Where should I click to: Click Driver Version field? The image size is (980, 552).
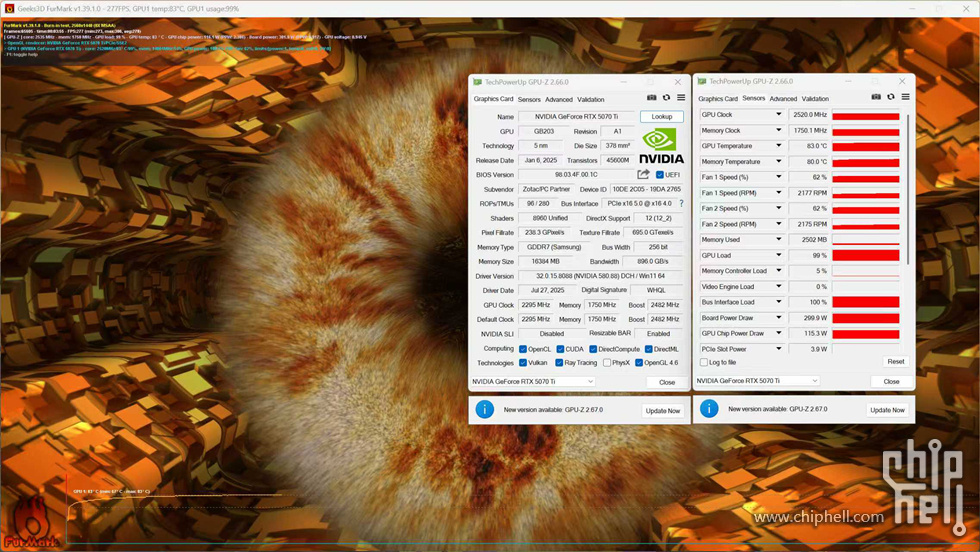(600, 276)
